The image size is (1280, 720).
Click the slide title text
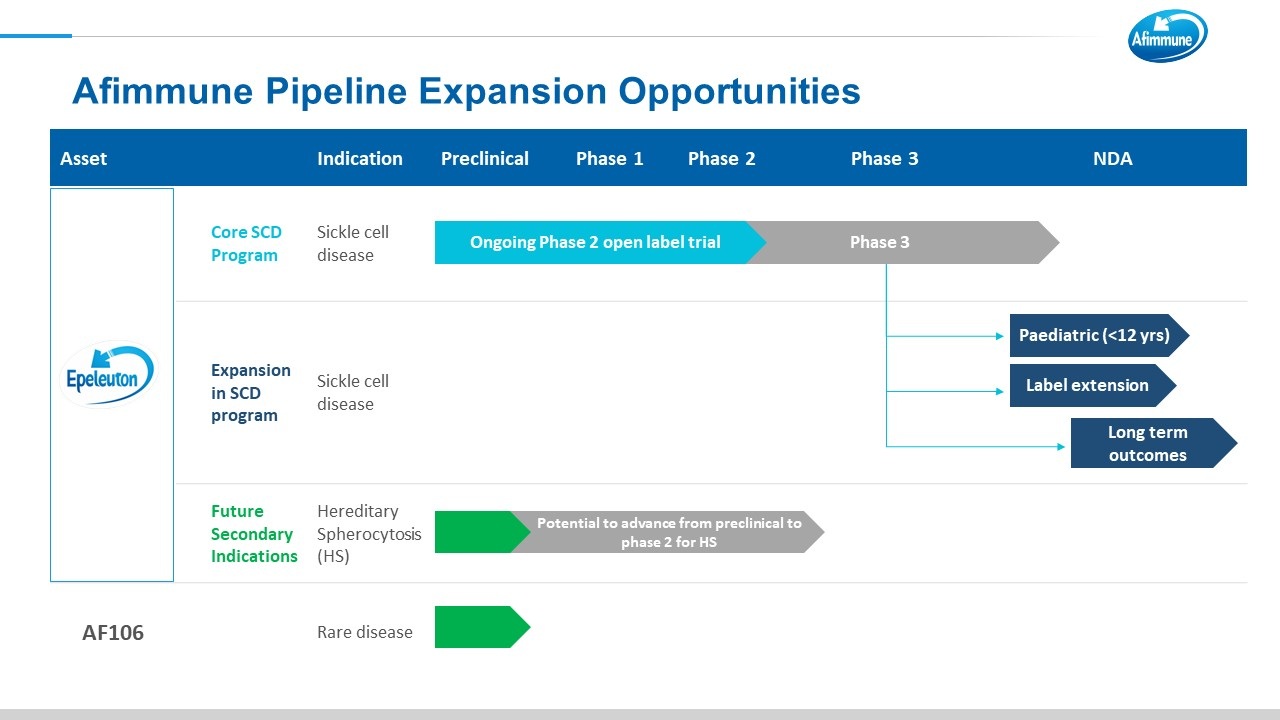click(x=466, y=92)
